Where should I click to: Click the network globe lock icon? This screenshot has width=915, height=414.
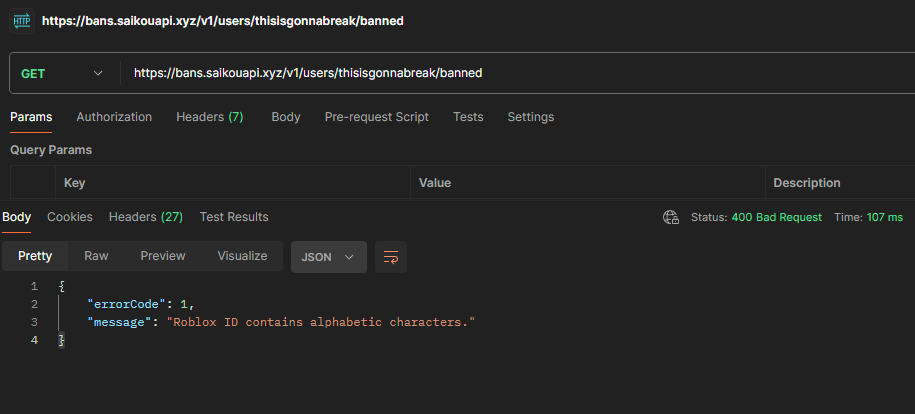tap(671, 218)
